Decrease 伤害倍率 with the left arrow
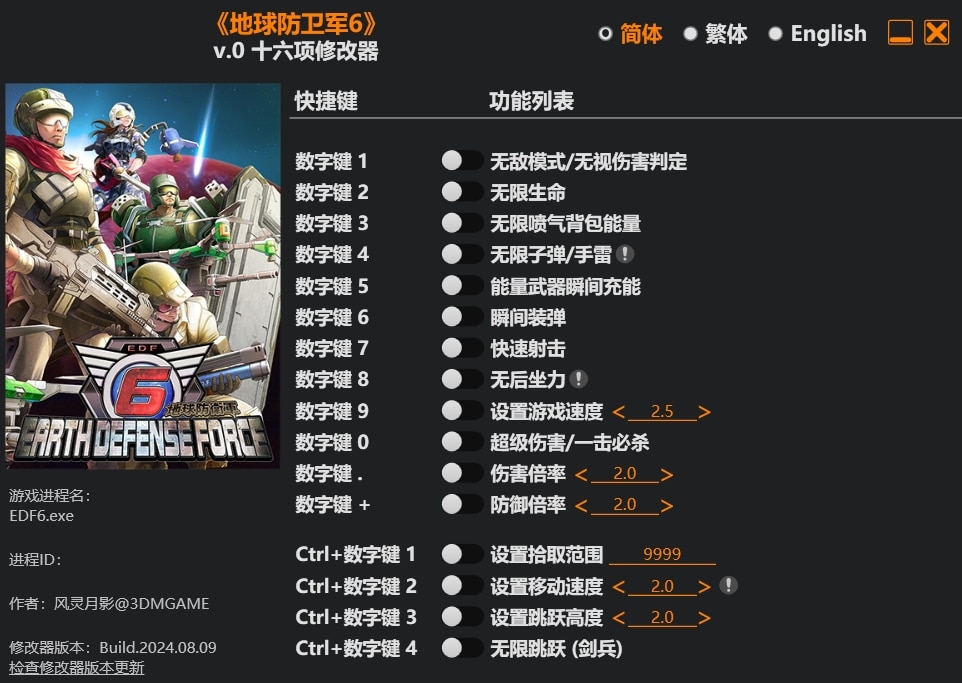This screenshot has height=683, width=962. (582, 474)
